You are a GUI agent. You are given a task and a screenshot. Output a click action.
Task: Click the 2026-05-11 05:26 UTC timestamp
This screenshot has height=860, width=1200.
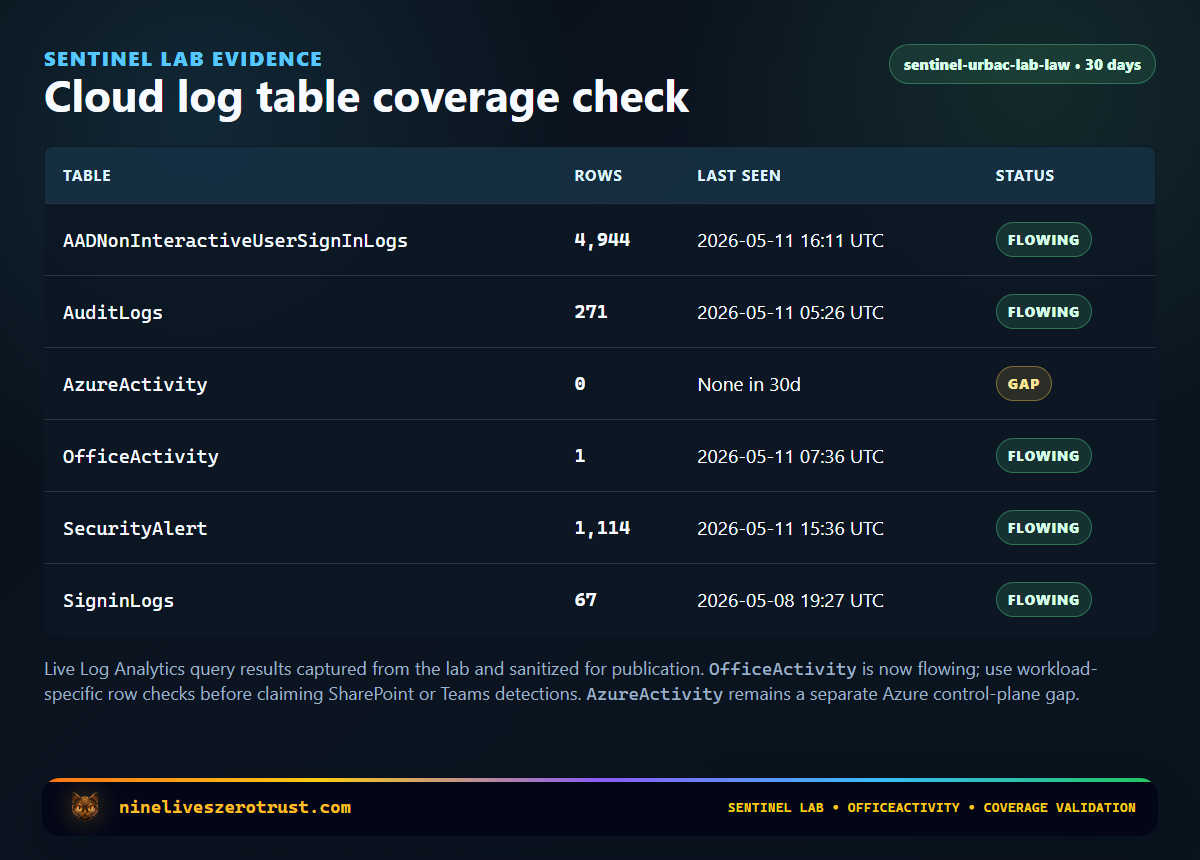coord(791,313)
